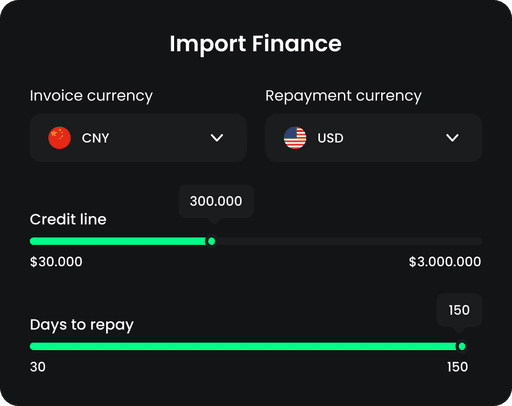This screenshot has width=512, height=406.
Task: Click the Credit line slider handle
Action: pyautogui.click(x=211, y=241)
